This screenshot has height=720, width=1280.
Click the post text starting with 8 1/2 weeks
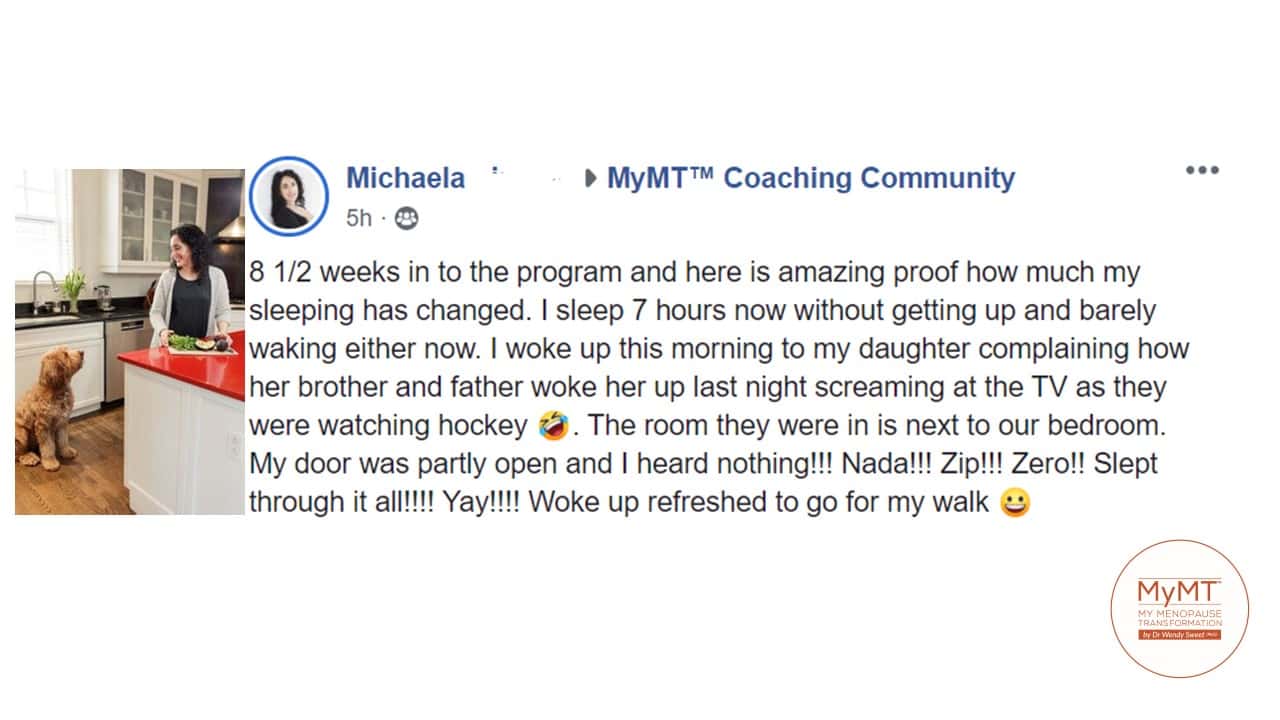tap(719, 386)
